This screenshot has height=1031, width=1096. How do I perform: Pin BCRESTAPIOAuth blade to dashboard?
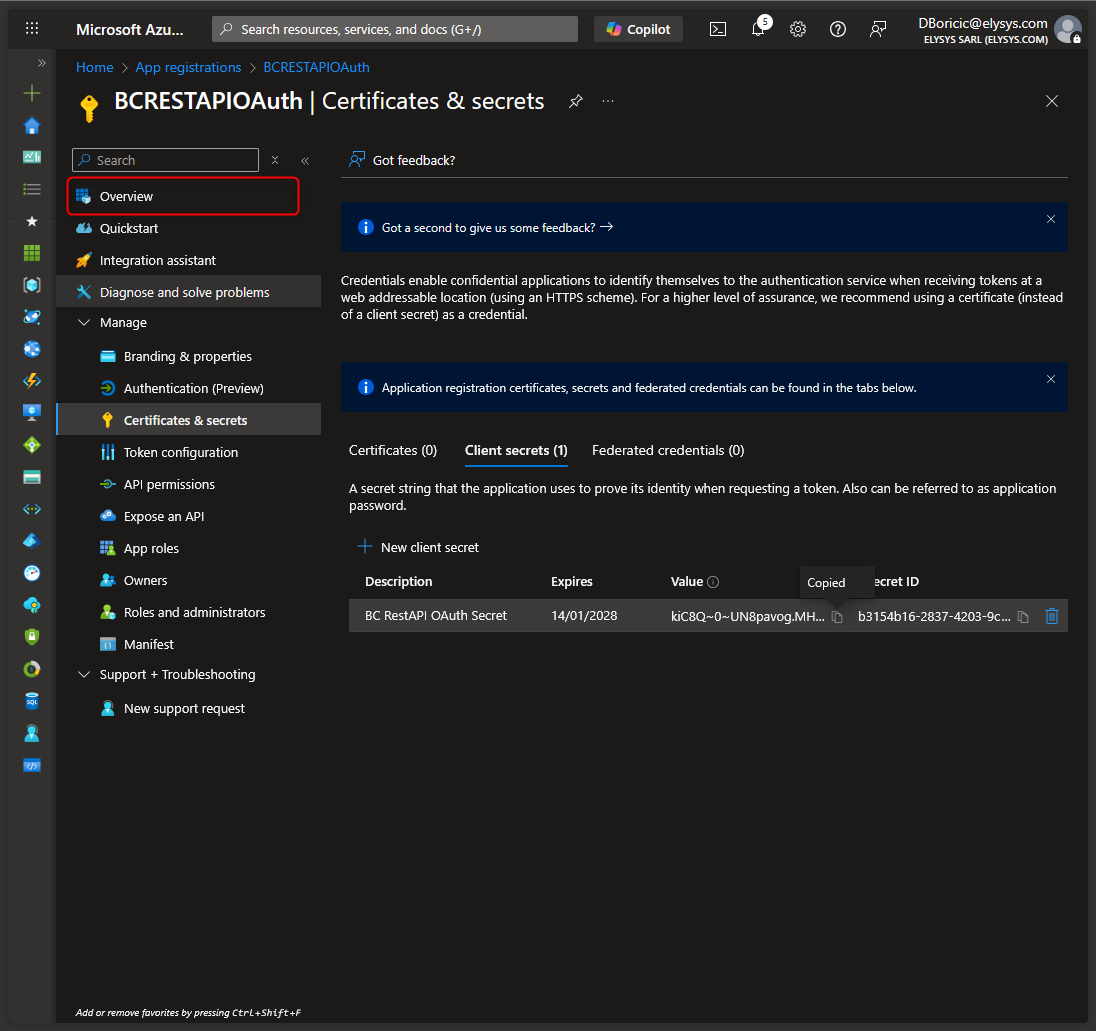pos(576,101)
